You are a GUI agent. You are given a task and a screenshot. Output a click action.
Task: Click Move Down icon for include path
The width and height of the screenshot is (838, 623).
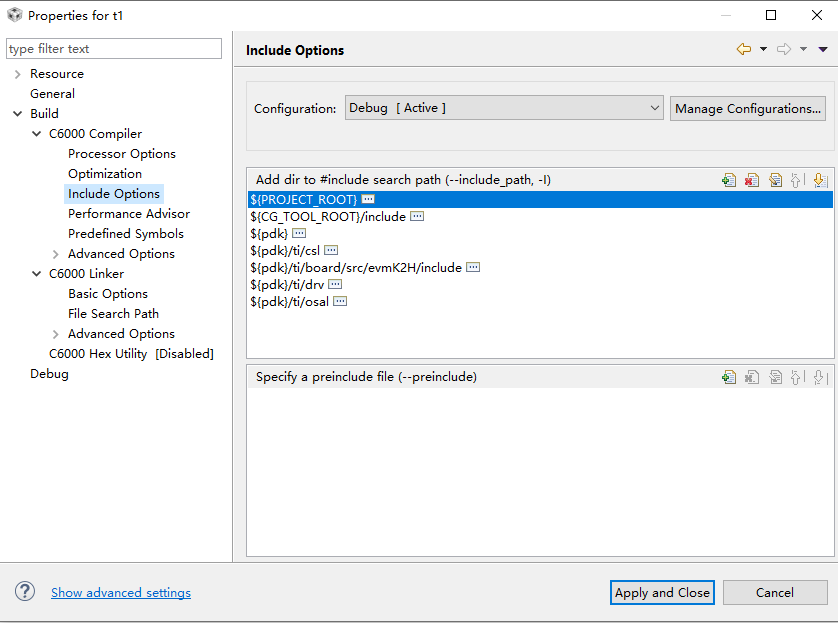point(819,180)
